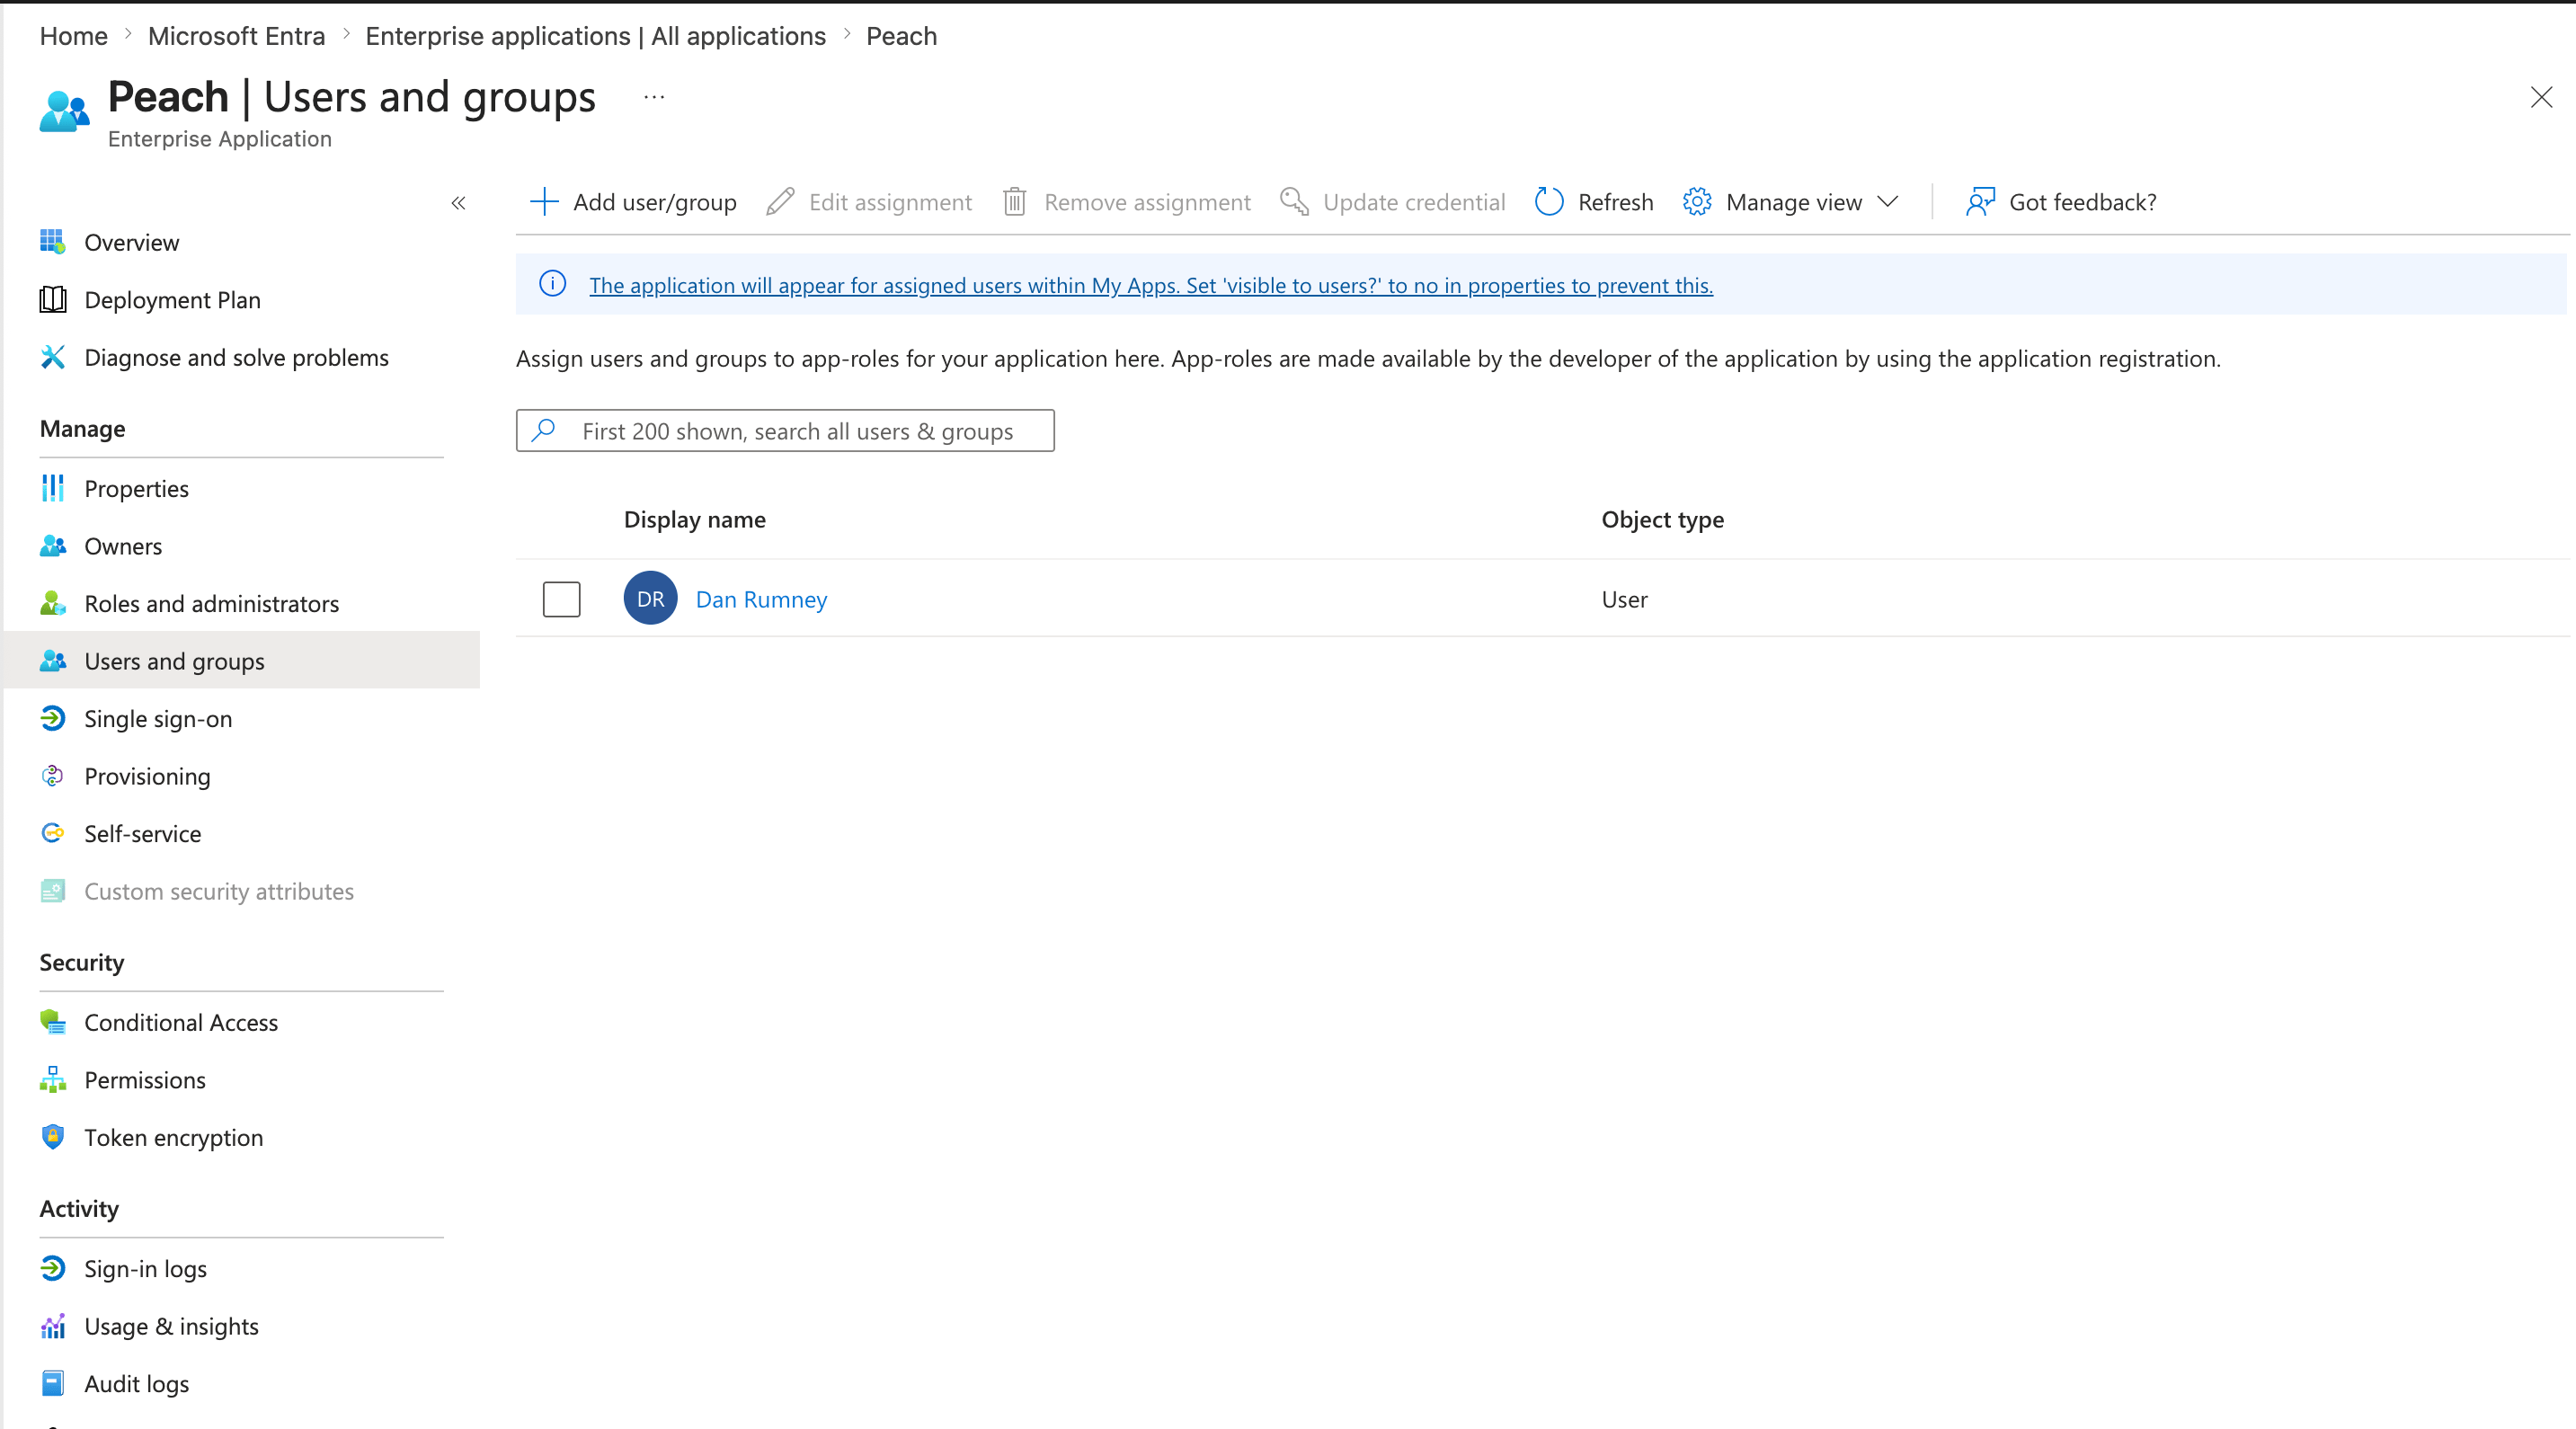Click the Permissions hierarchy icon
Screen dimensions: 2576x1429
pos(53,1080)
